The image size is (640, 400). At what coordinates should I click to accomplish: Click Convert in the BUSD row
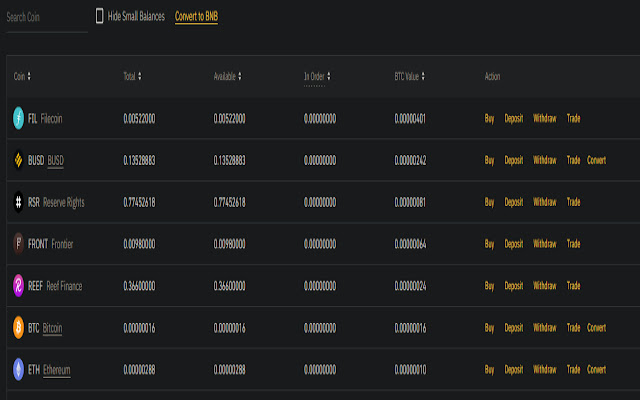click(596, 160)
